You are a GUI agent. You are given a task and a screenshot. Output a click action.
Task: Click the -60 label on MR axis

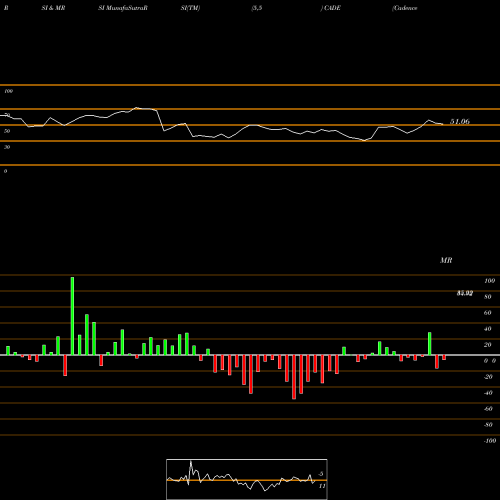click(488, 409)
